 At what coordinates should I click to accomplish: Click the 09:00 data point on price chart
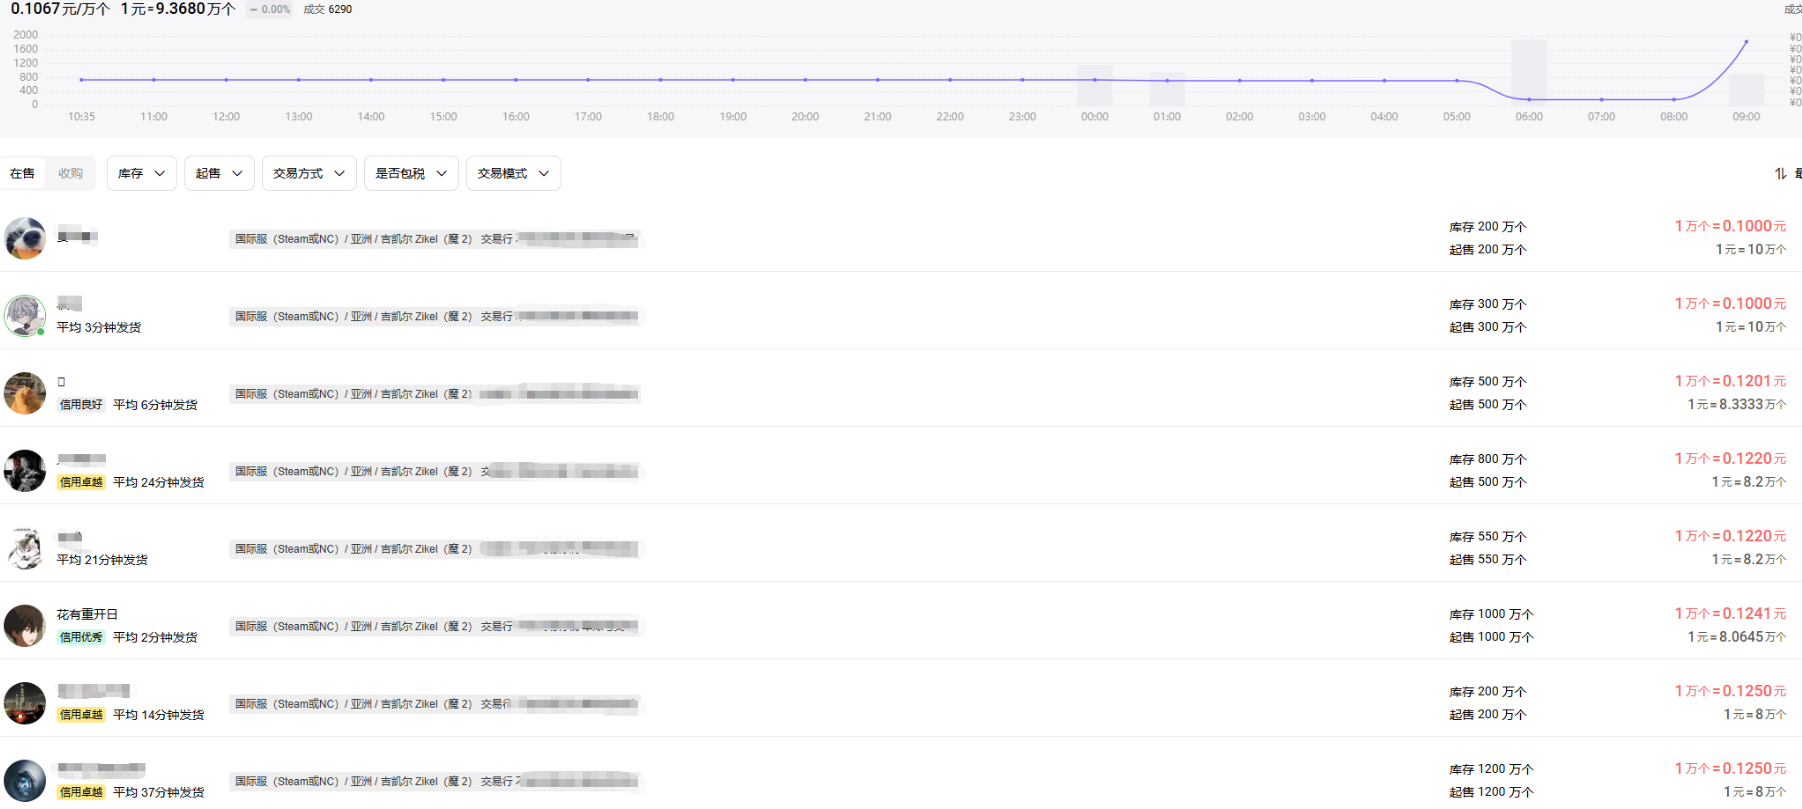tap(1746, 42)
